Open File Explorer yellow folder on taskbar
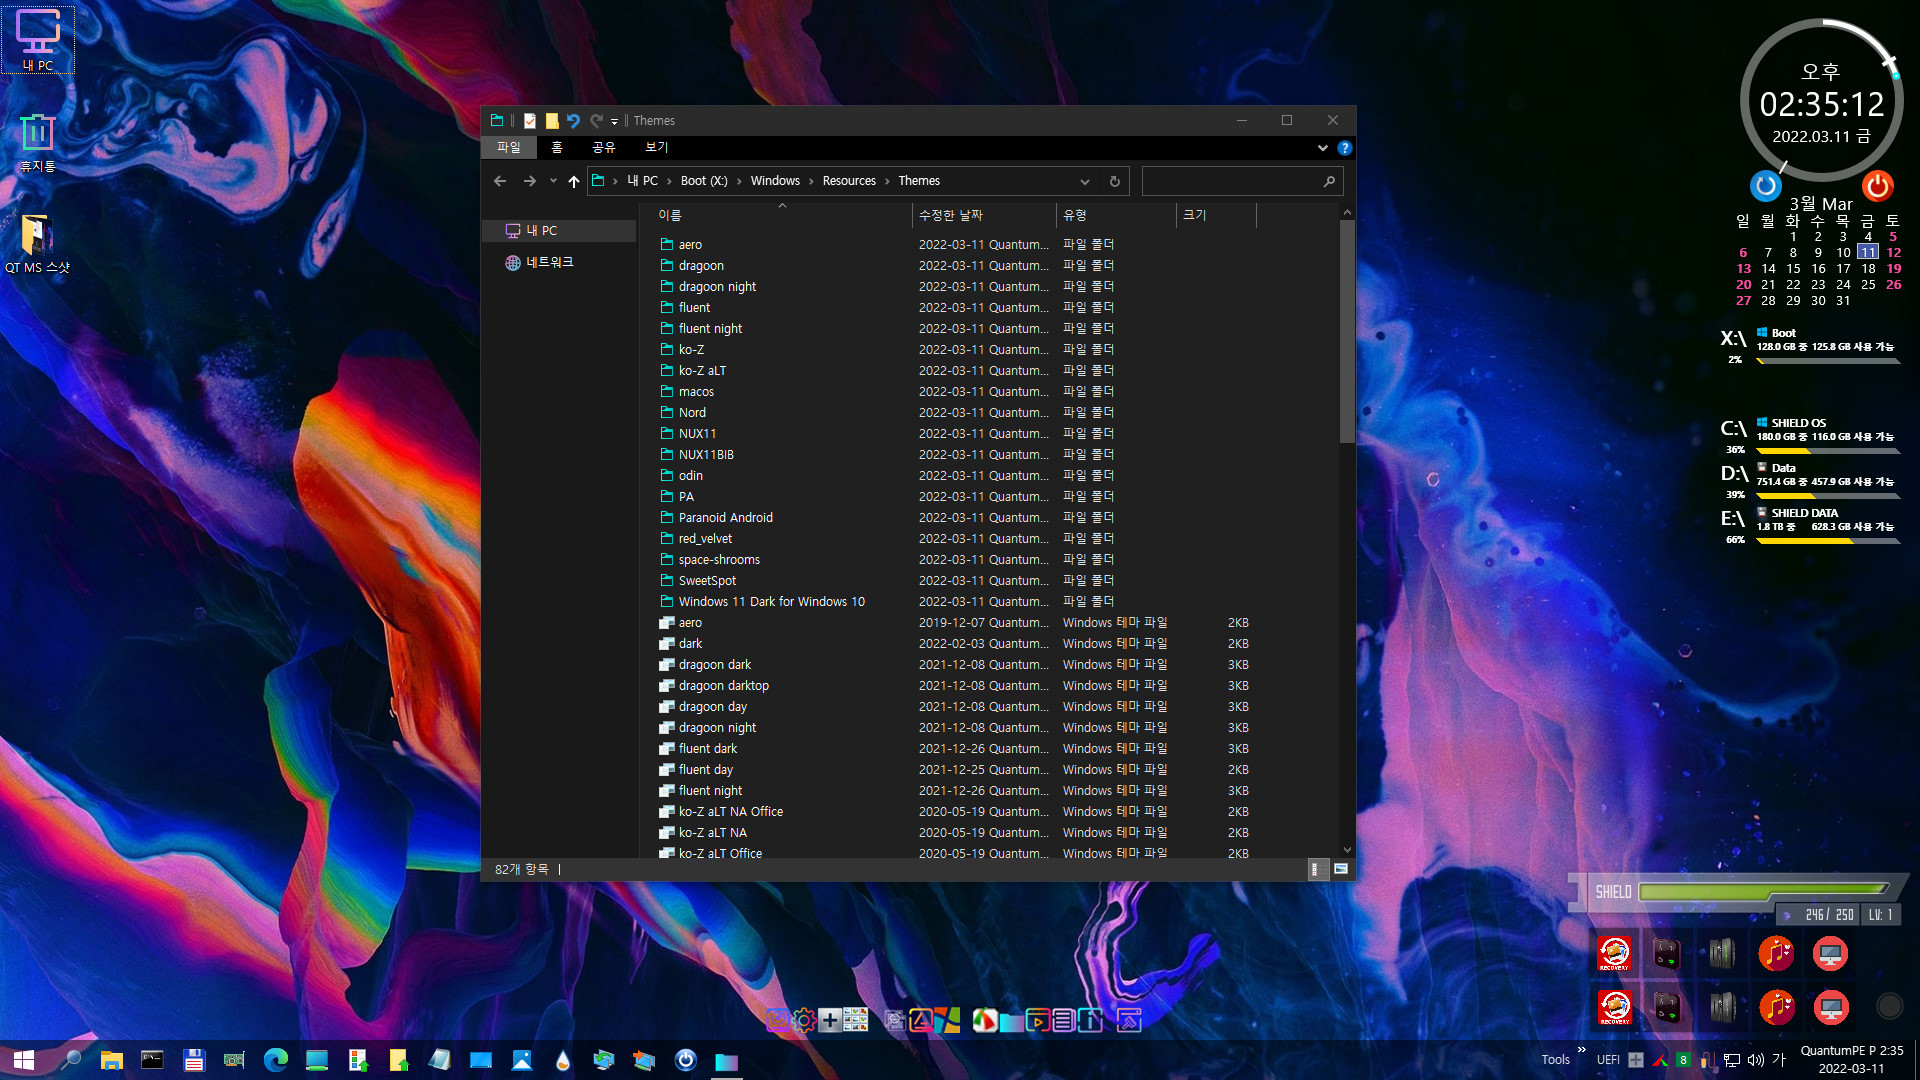 tap(111, 1060)
